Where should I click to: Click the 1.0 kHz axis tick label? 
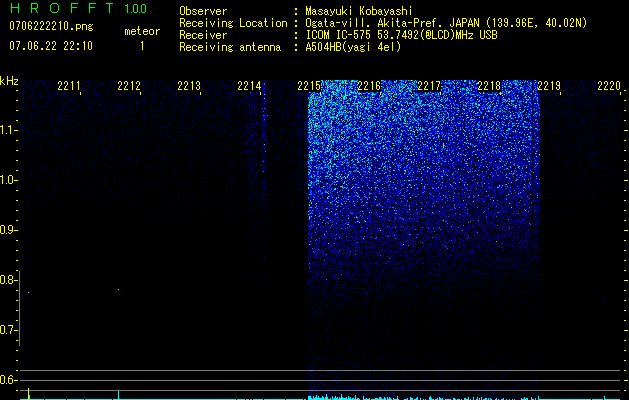pyautogui.click(x=8, y=180)
